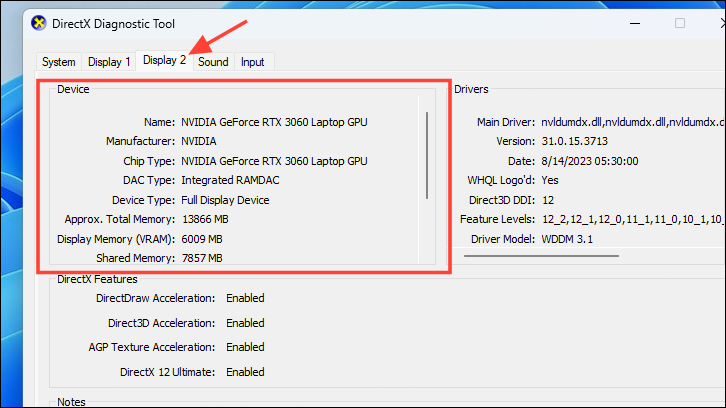The width and height of the screenshot is (726, 408).
Task: Maximize the DirectX Diagnostic Tool window
Action: click(x=680, y=23)
